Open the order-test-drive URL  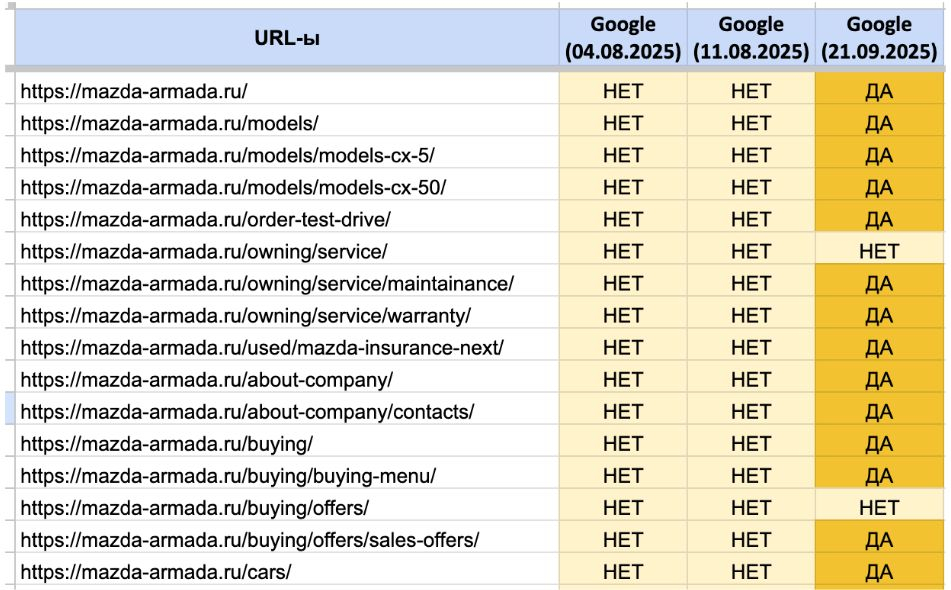click(205, 219)
